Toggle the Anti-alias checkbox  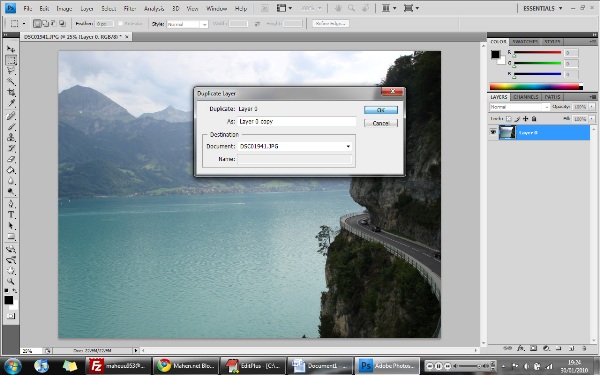point(120,24)
